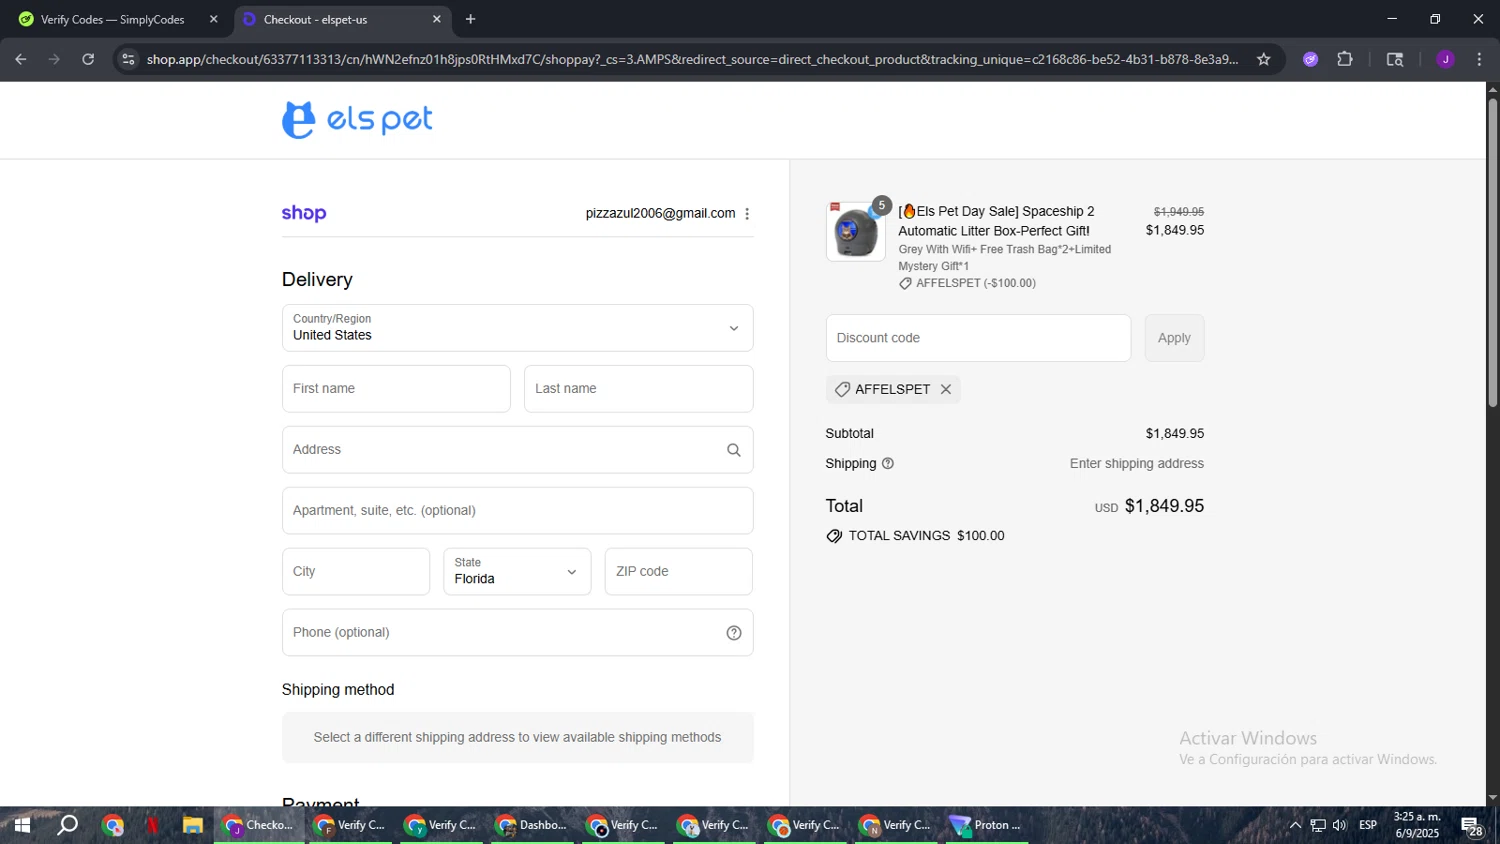Click the Elspet logo

357,120
